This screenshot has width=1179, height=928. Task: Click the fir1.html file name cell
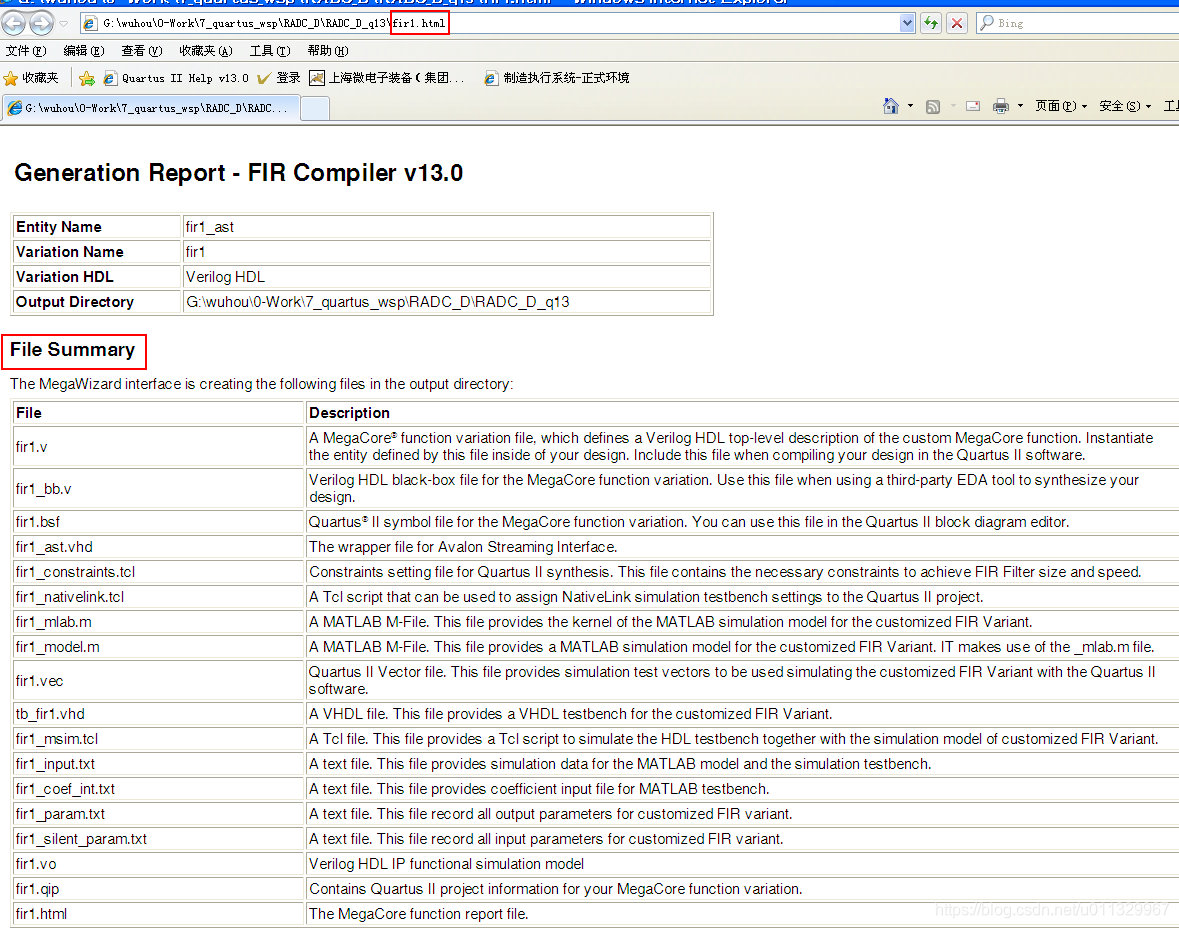(x=158, y=914)
